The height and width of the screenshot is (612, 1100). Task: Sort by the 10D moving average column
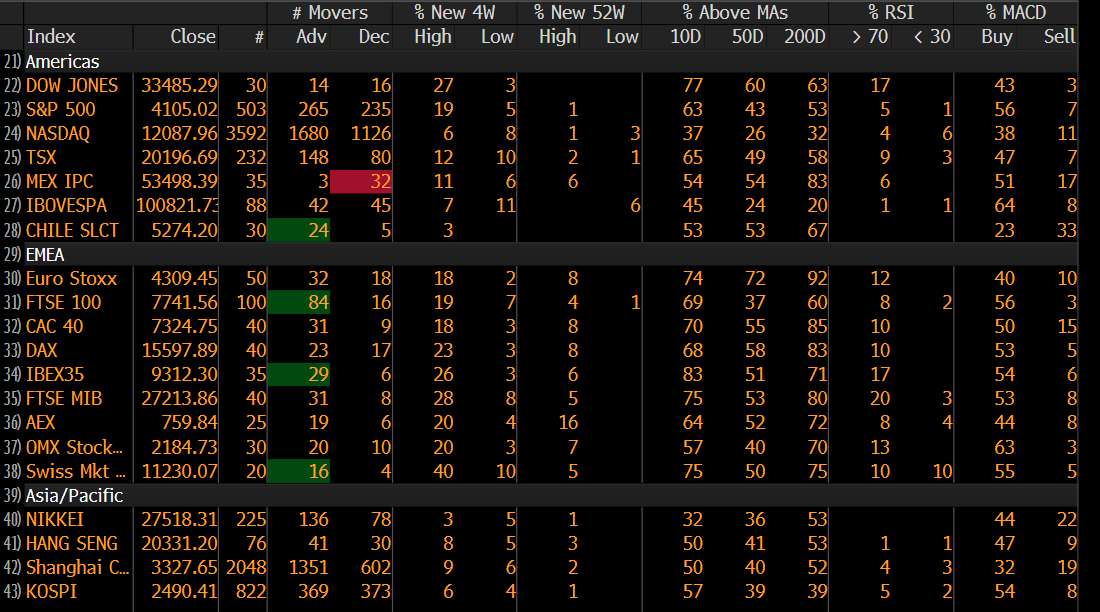(x=685, y=36)
